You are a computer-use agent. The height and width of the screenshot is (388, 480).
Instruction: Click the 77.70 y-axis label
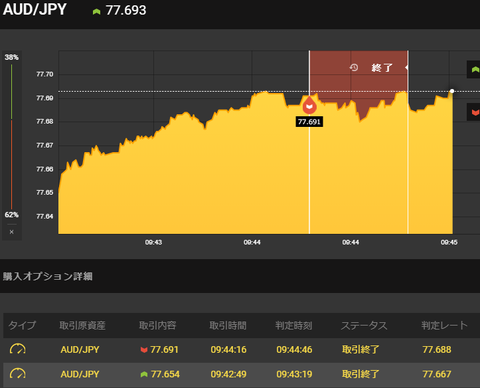(45, 74)
